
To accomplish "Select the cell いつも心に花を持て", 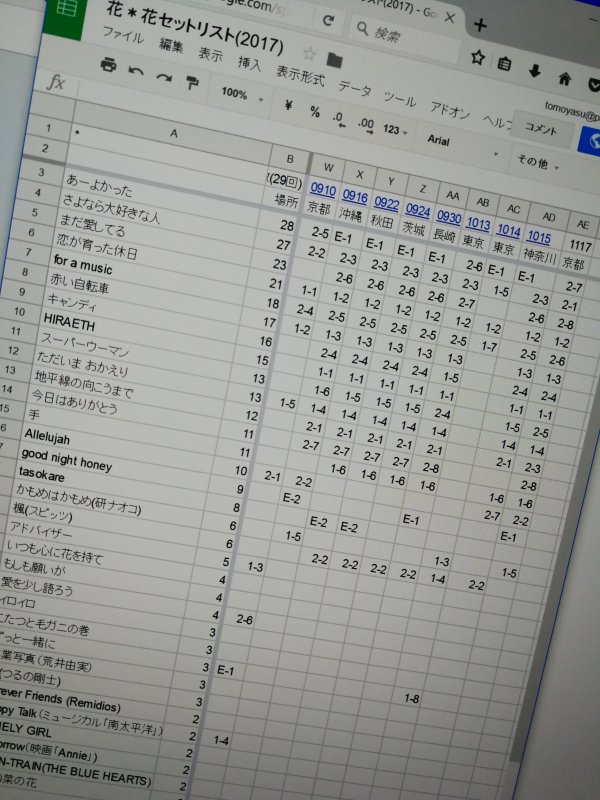I will click(x=55, y=552).
